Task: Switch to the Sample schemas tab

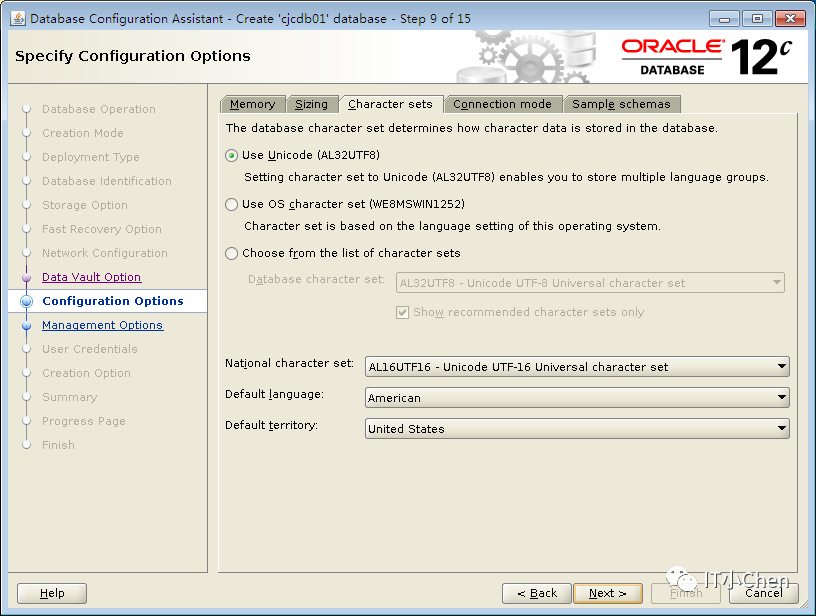Action: pyautogui.click(x=621, y=104)
